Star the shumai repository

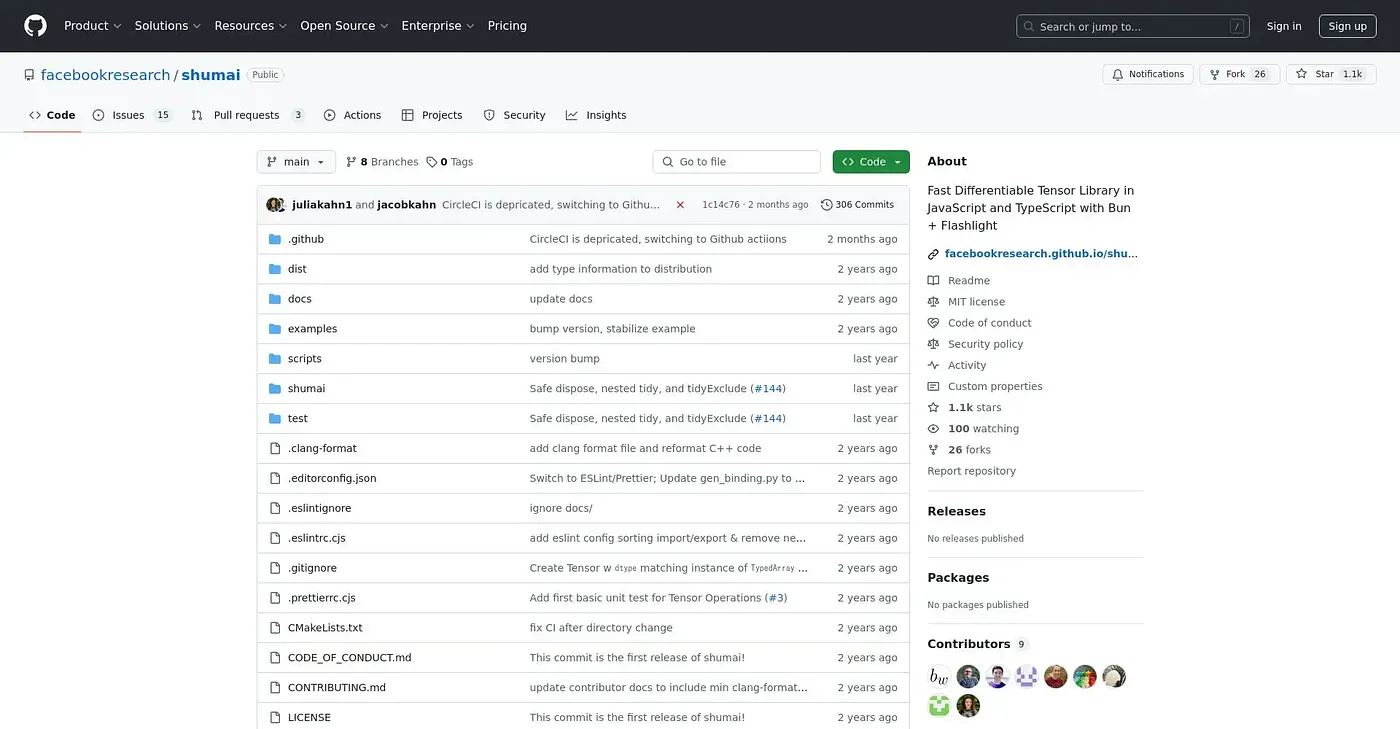[1330, 74]
